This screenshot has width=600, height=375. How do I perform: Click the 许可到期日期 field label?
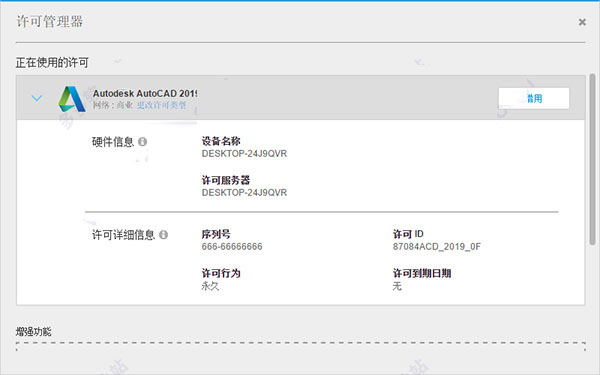[422, 273]
